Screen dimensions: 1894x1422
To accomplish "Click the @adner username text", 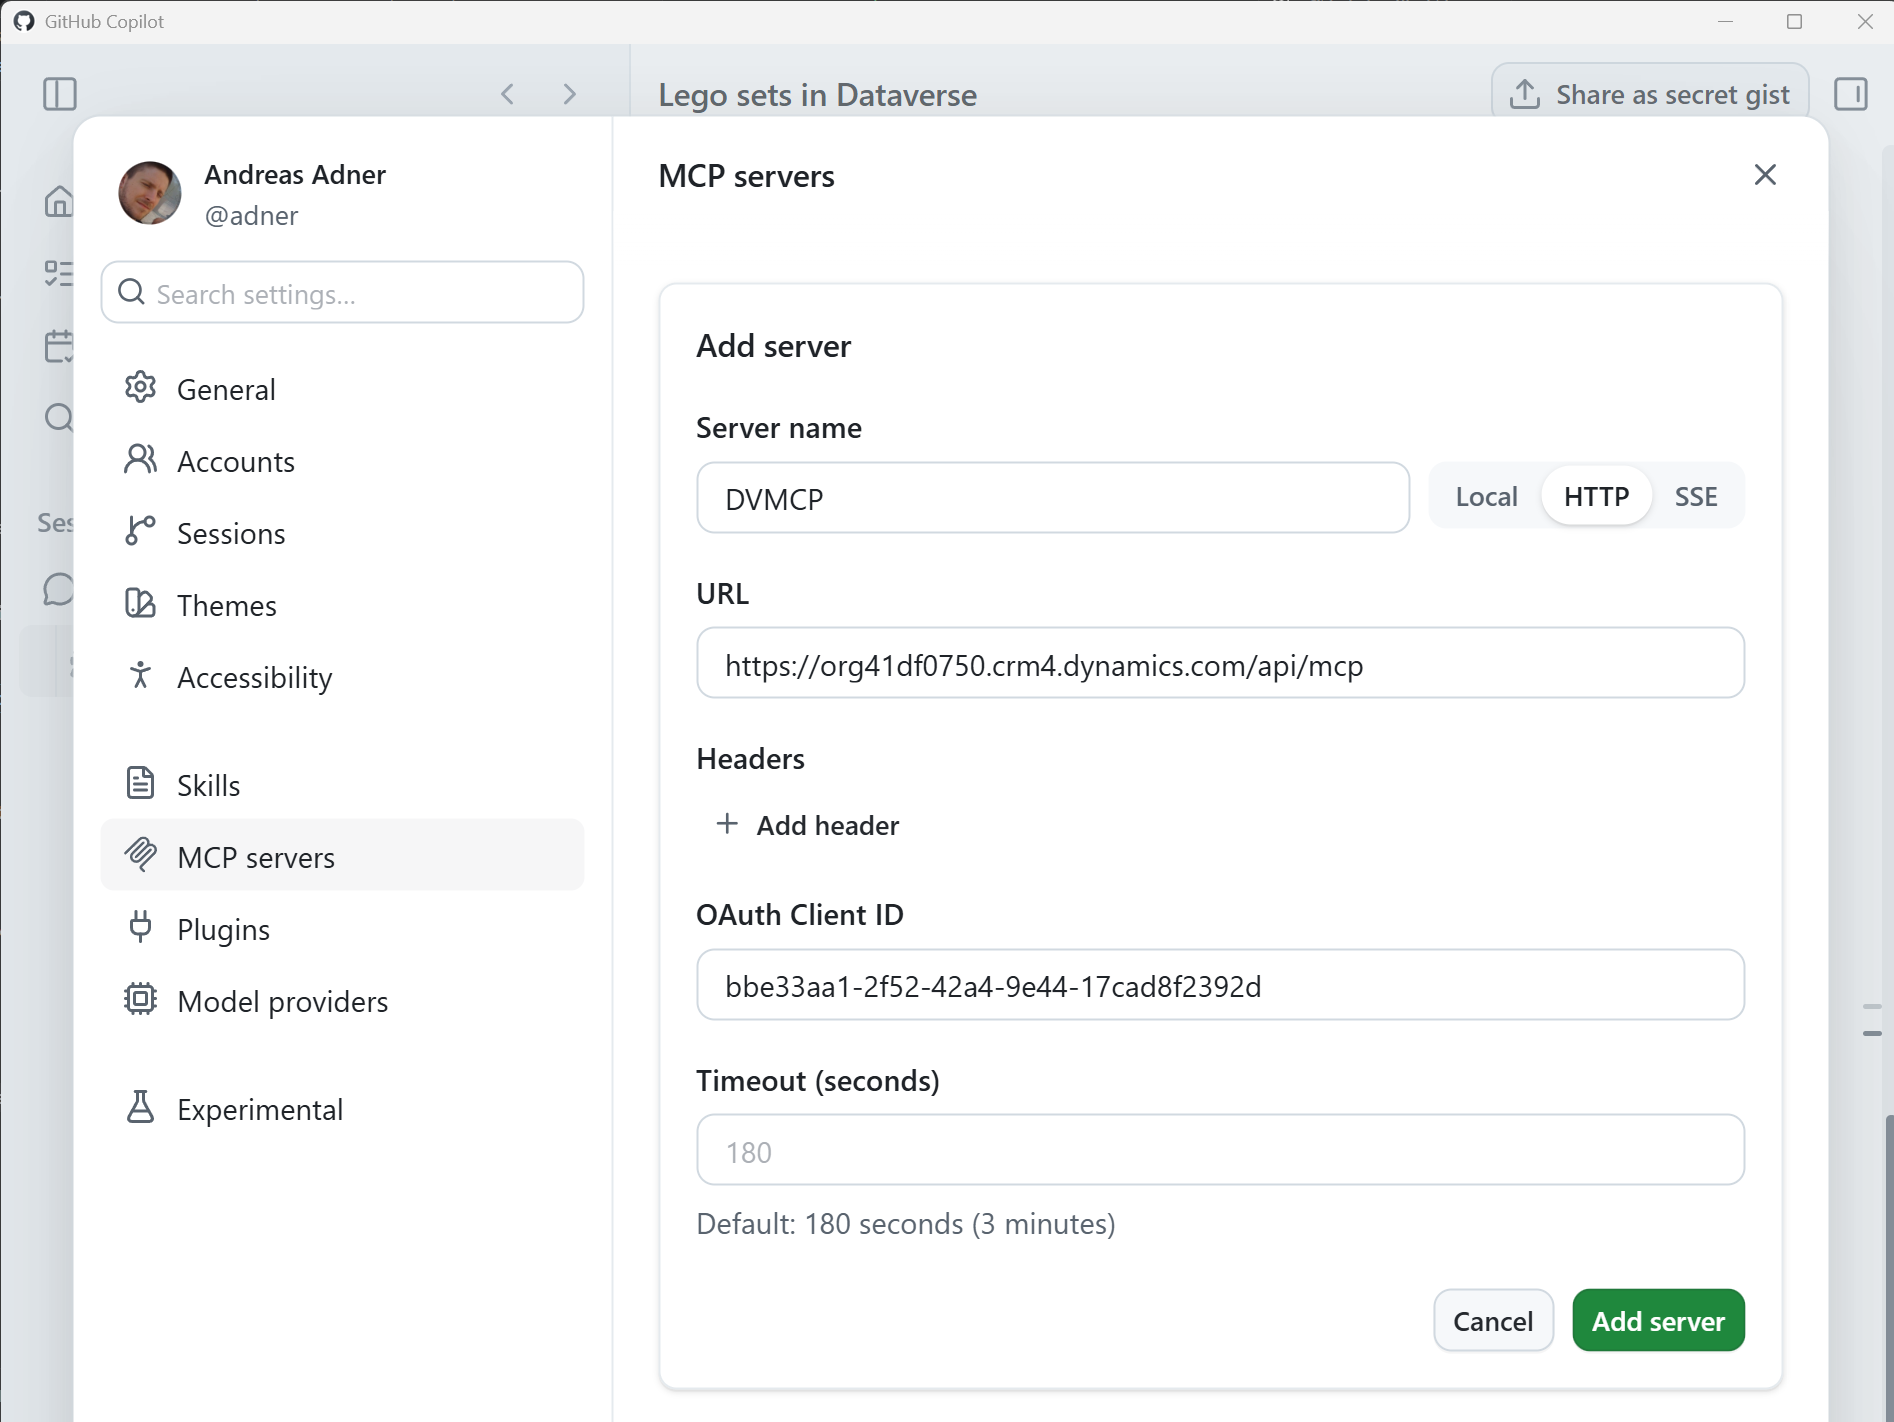I will pyautogui.click(x=251, y=216).
